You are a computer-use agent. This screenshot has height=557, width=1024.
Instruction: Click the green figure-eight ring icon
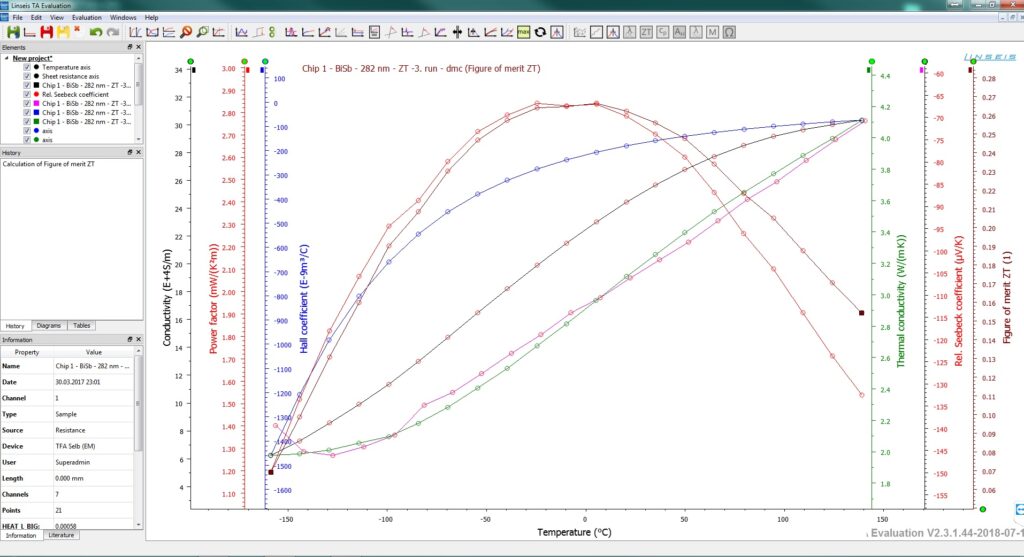click(x=272, y=32)
